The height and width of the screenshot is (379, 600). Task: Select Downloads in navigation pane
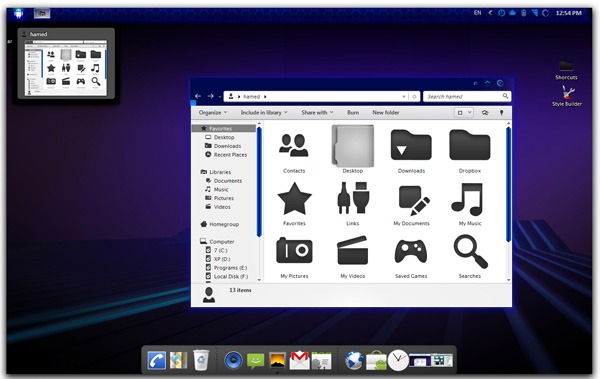tap(227, 146)
